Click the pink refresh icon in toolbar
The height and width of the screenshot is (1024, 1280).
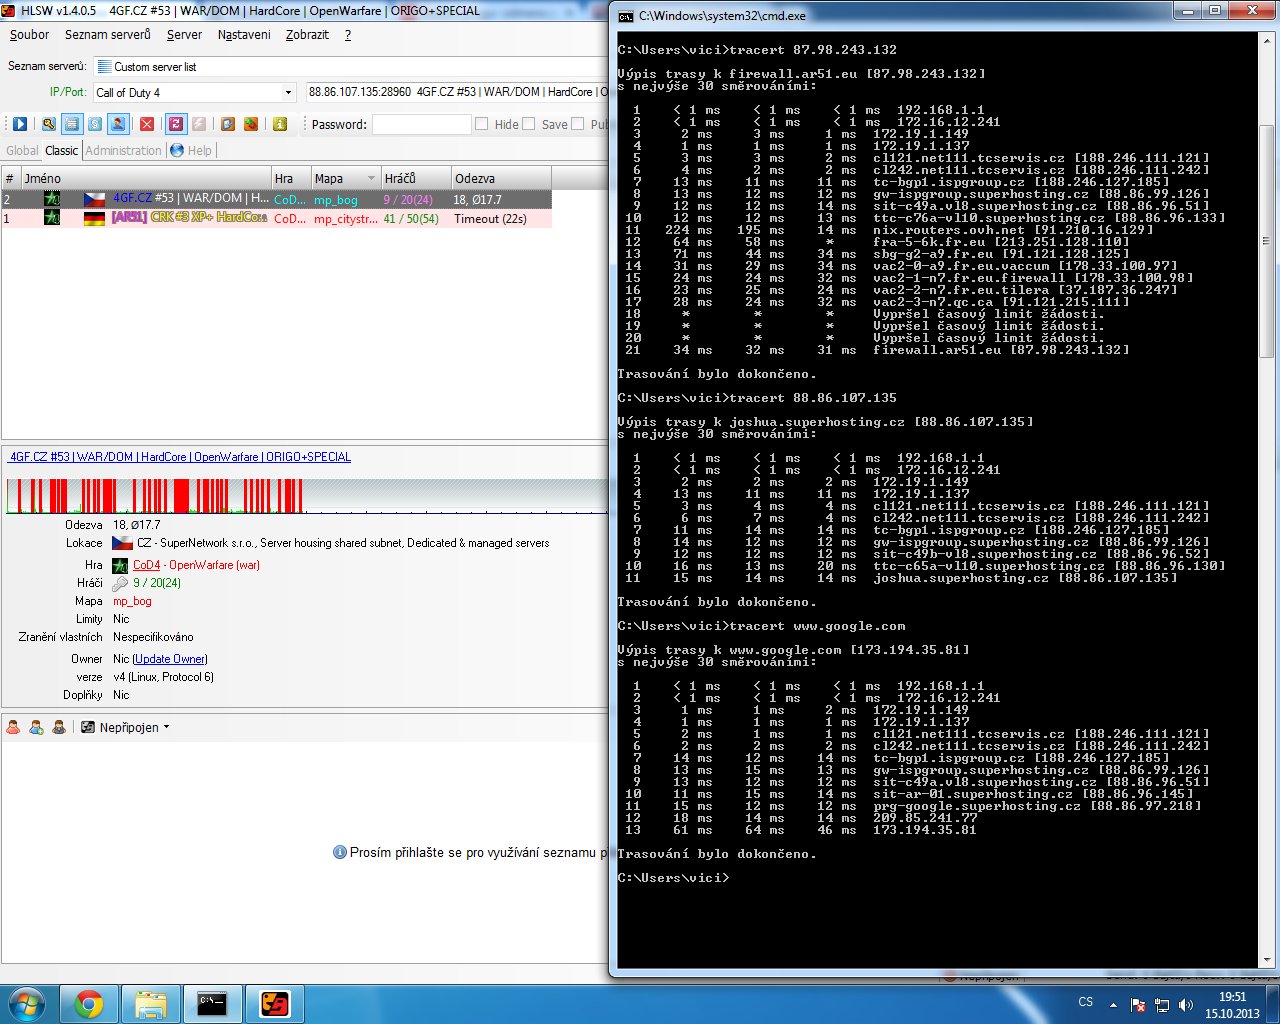pyautogui.click(x=176, y=124)
